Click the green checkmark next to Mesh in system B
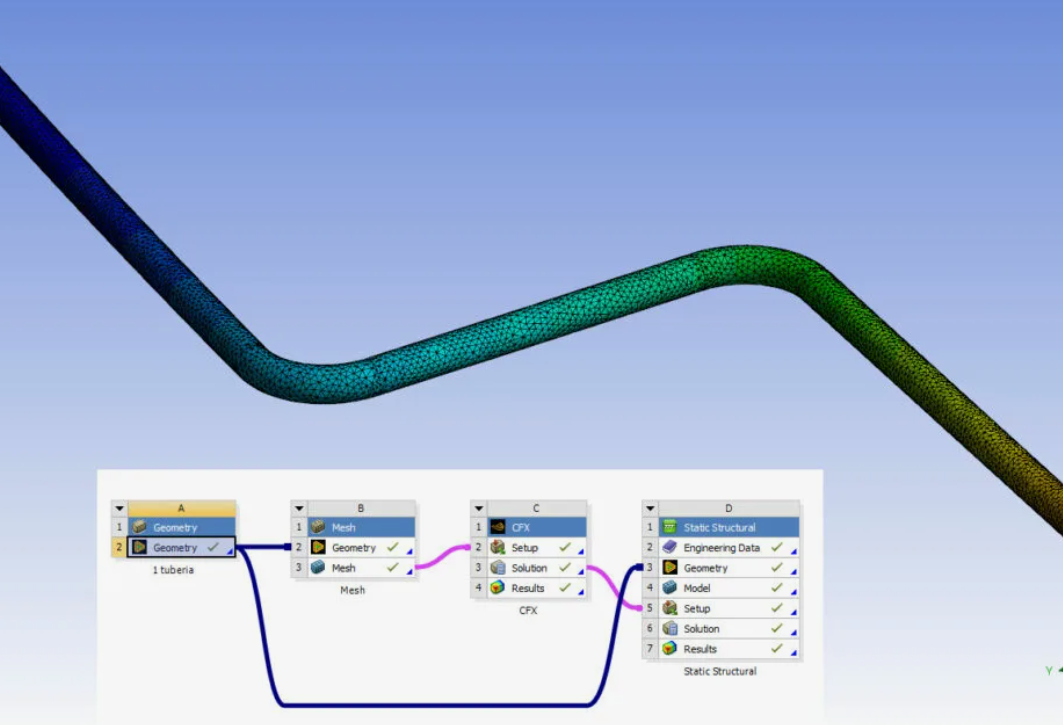This screenshot has width=1063, height=725. [x=393, y=567]
